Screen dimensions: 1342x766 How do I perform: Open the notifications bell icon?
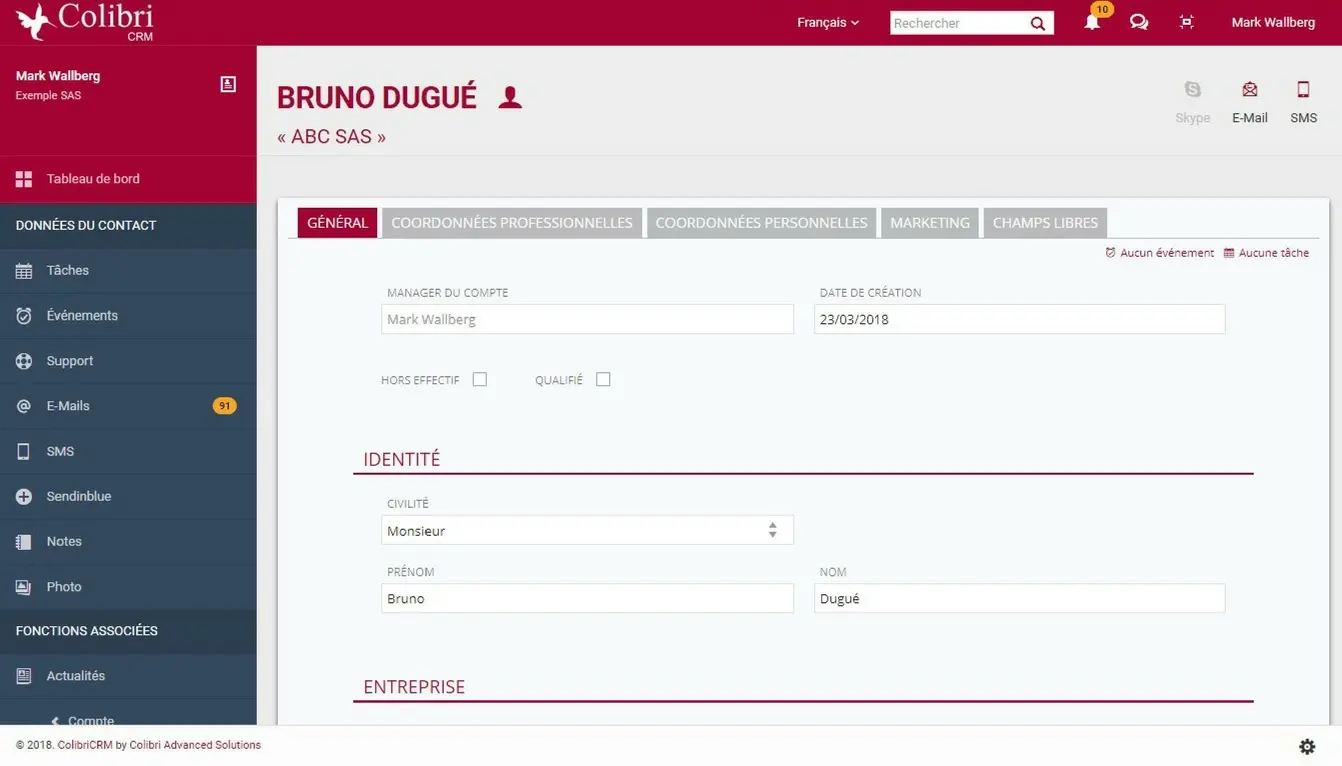click(x=1092, y=22)
